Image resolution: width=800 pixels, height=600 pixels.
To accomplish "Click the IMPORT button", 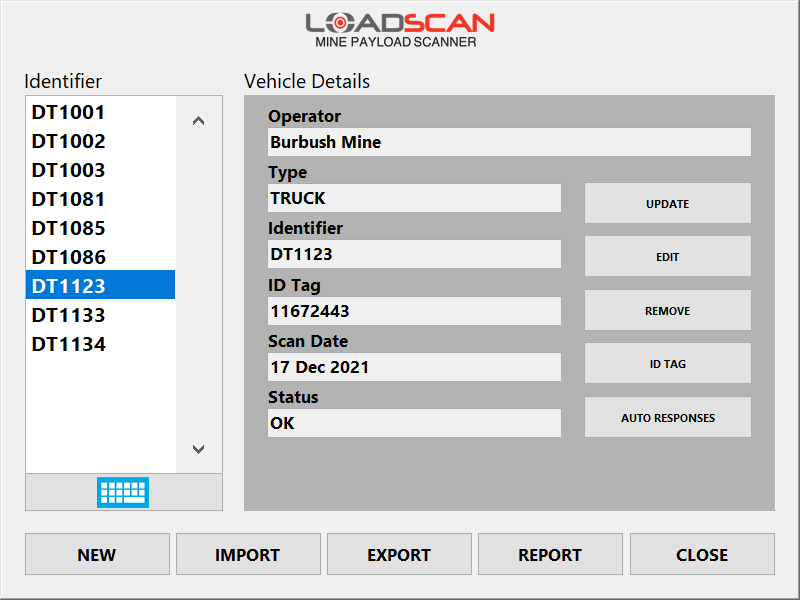I will point(248,554).
